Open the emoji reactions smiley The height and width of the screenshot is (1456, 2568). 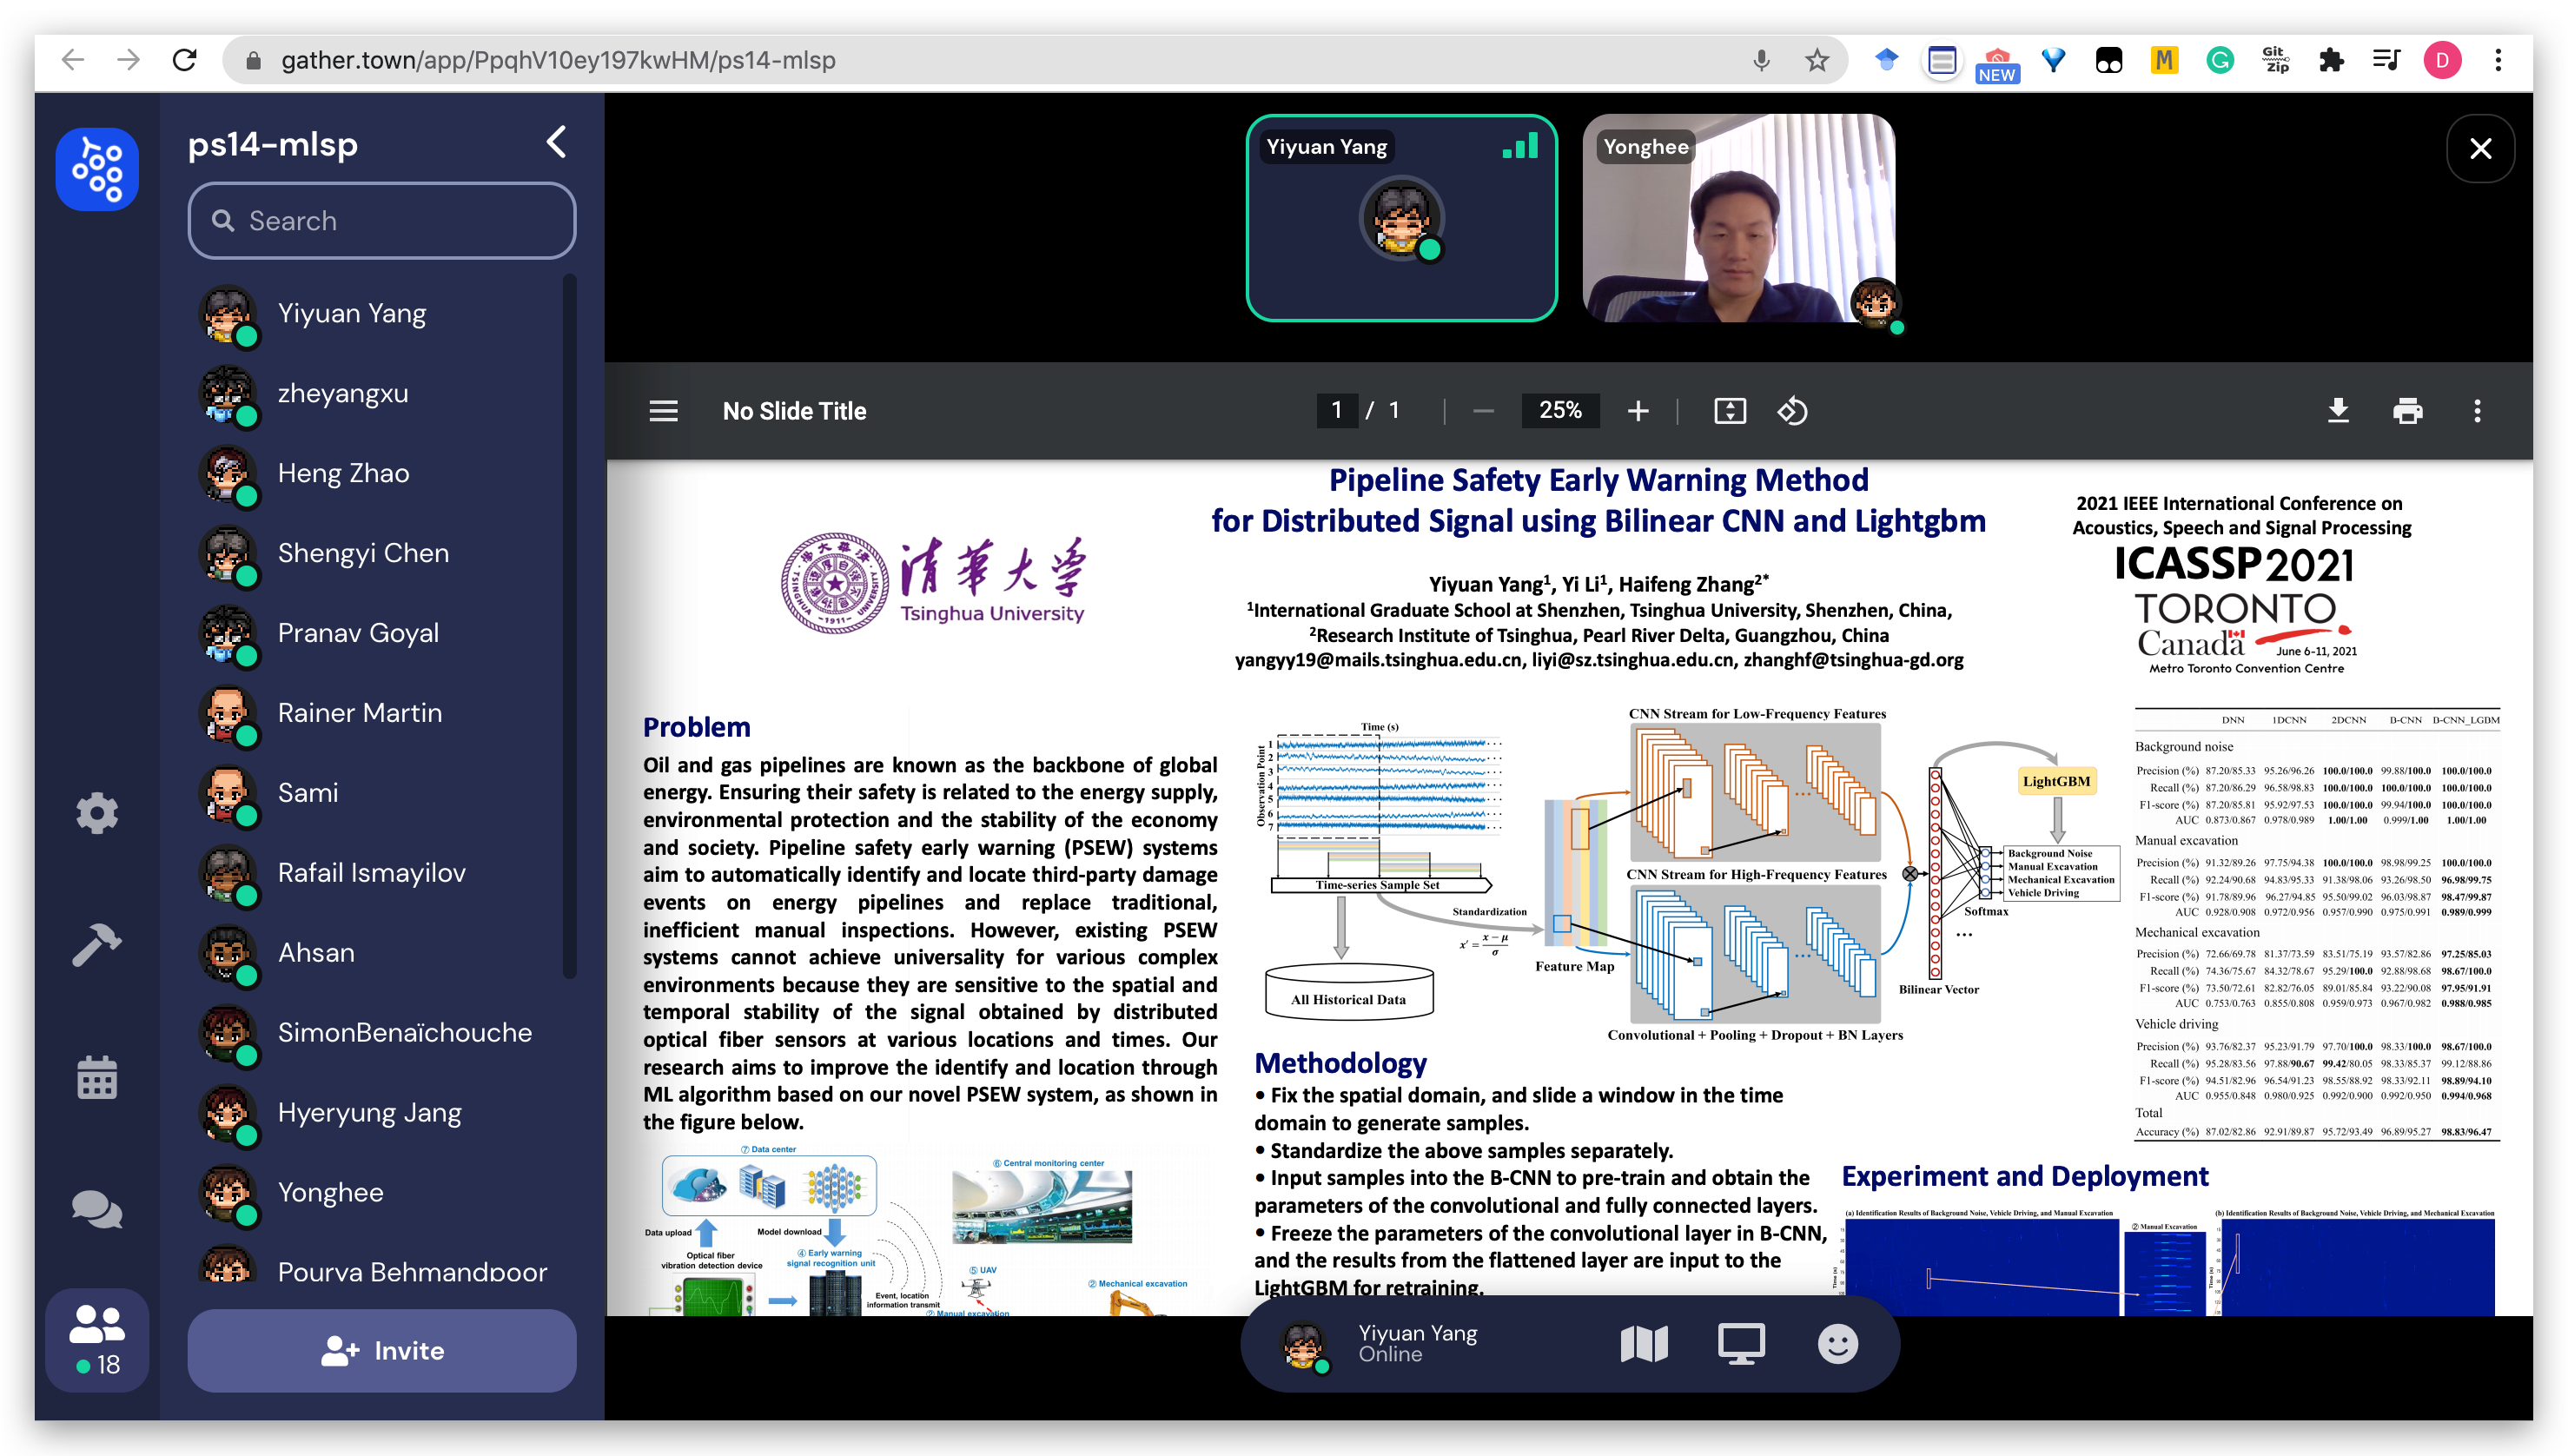tap(1837, 1343)
